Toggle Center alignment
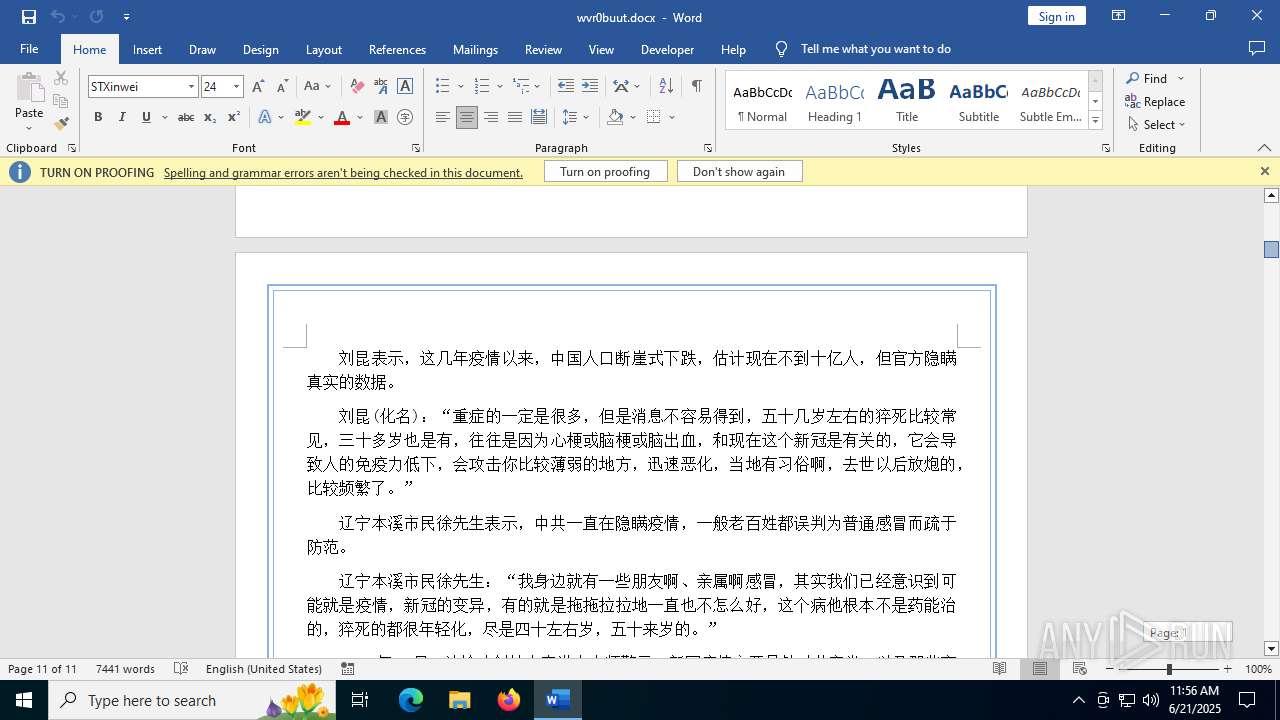Viewport: 1280px width, 720px height. pos(467,117)
